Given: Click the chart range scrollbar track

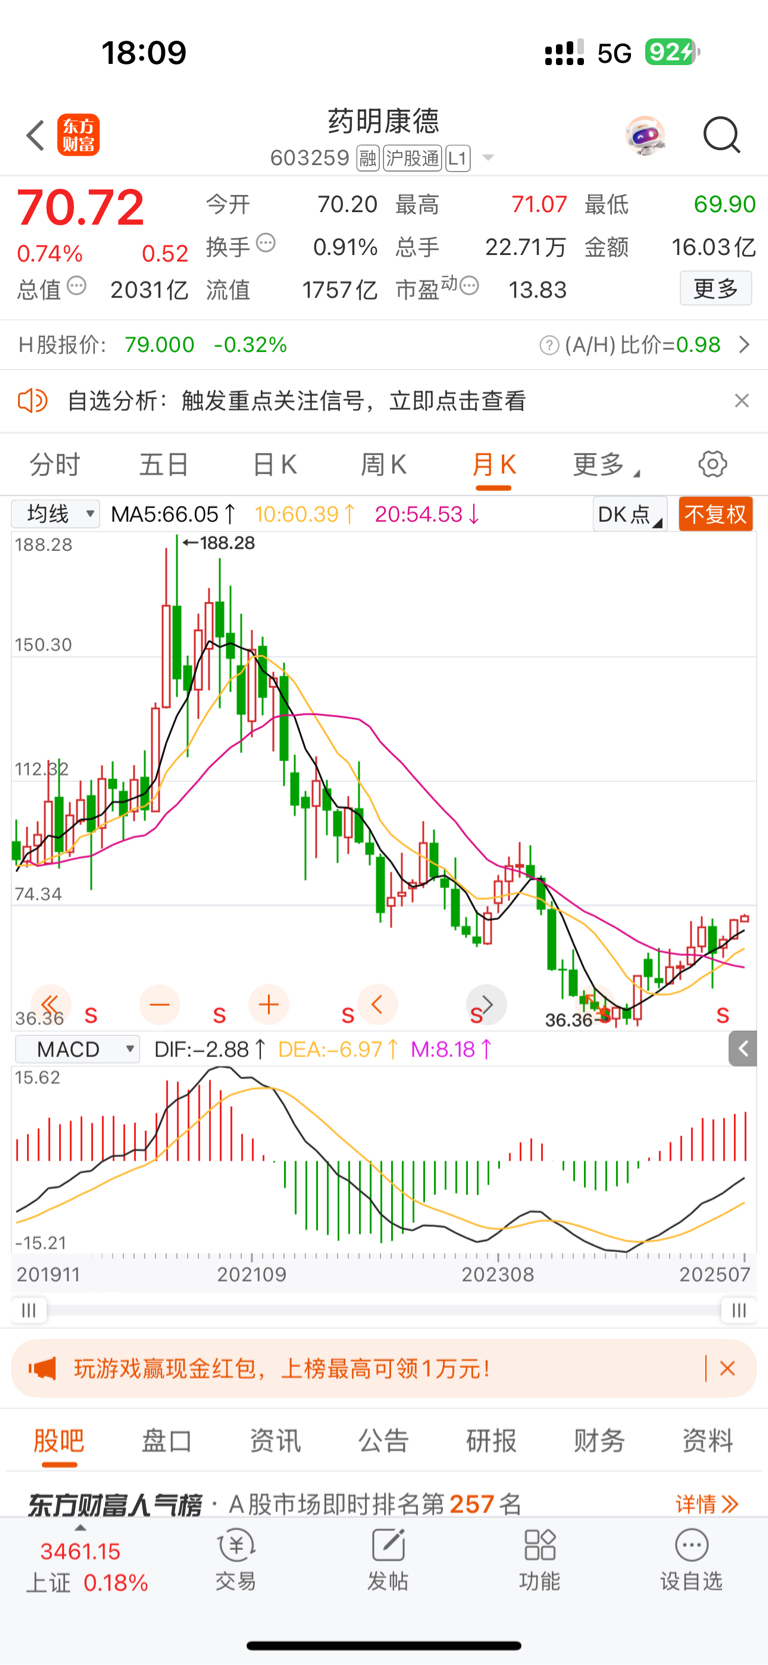Looking at the screenshot, I should tap(384, 1310).
